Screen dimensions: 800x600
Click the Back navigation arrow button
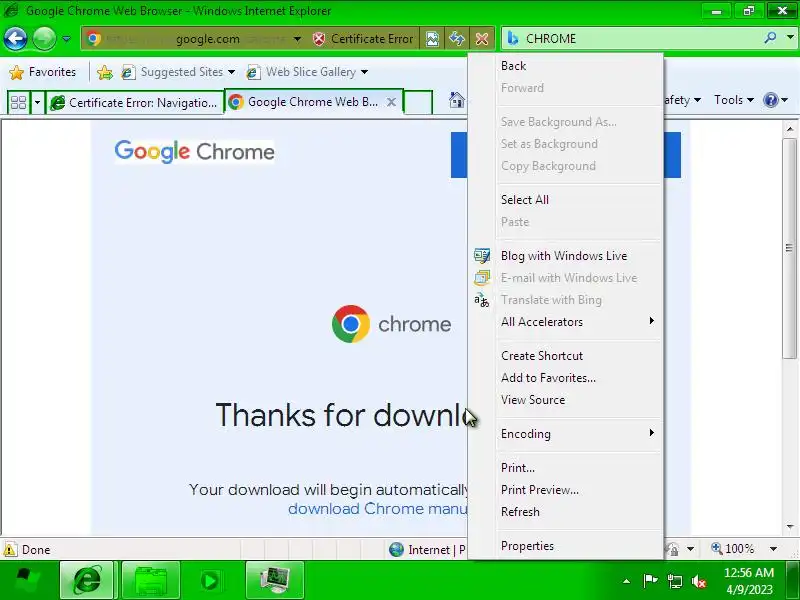coord(15,38)
